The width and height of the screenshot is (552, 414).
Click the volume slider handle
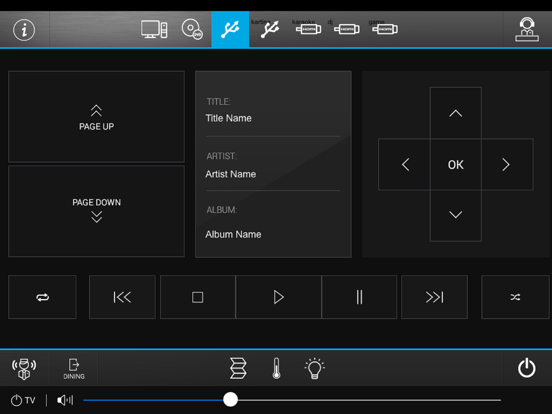(x=230, y=400)
